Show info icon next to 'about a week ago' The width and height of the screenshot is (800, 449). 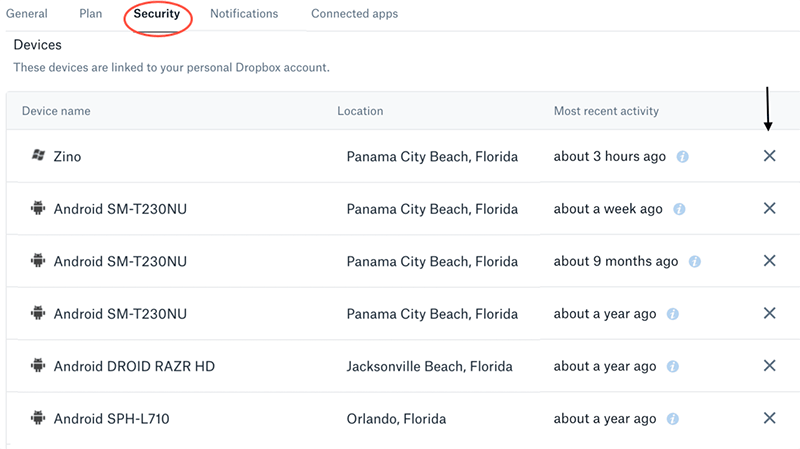click(679, 209)
